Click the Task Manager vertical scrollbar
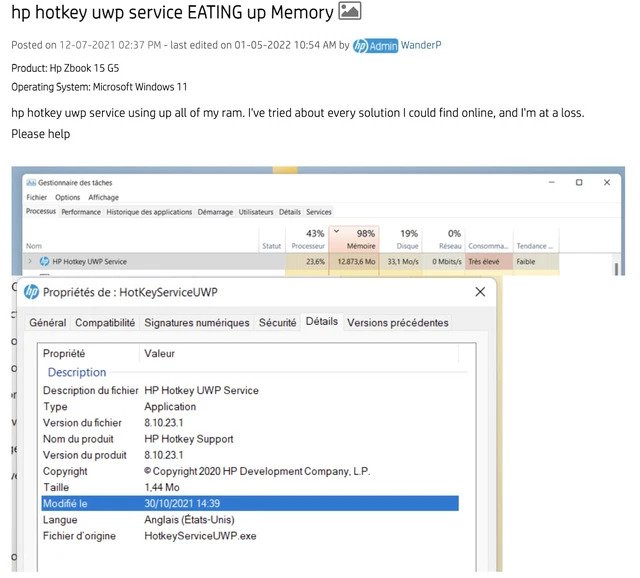Screen dimensions: 640x578 point(616,268)
